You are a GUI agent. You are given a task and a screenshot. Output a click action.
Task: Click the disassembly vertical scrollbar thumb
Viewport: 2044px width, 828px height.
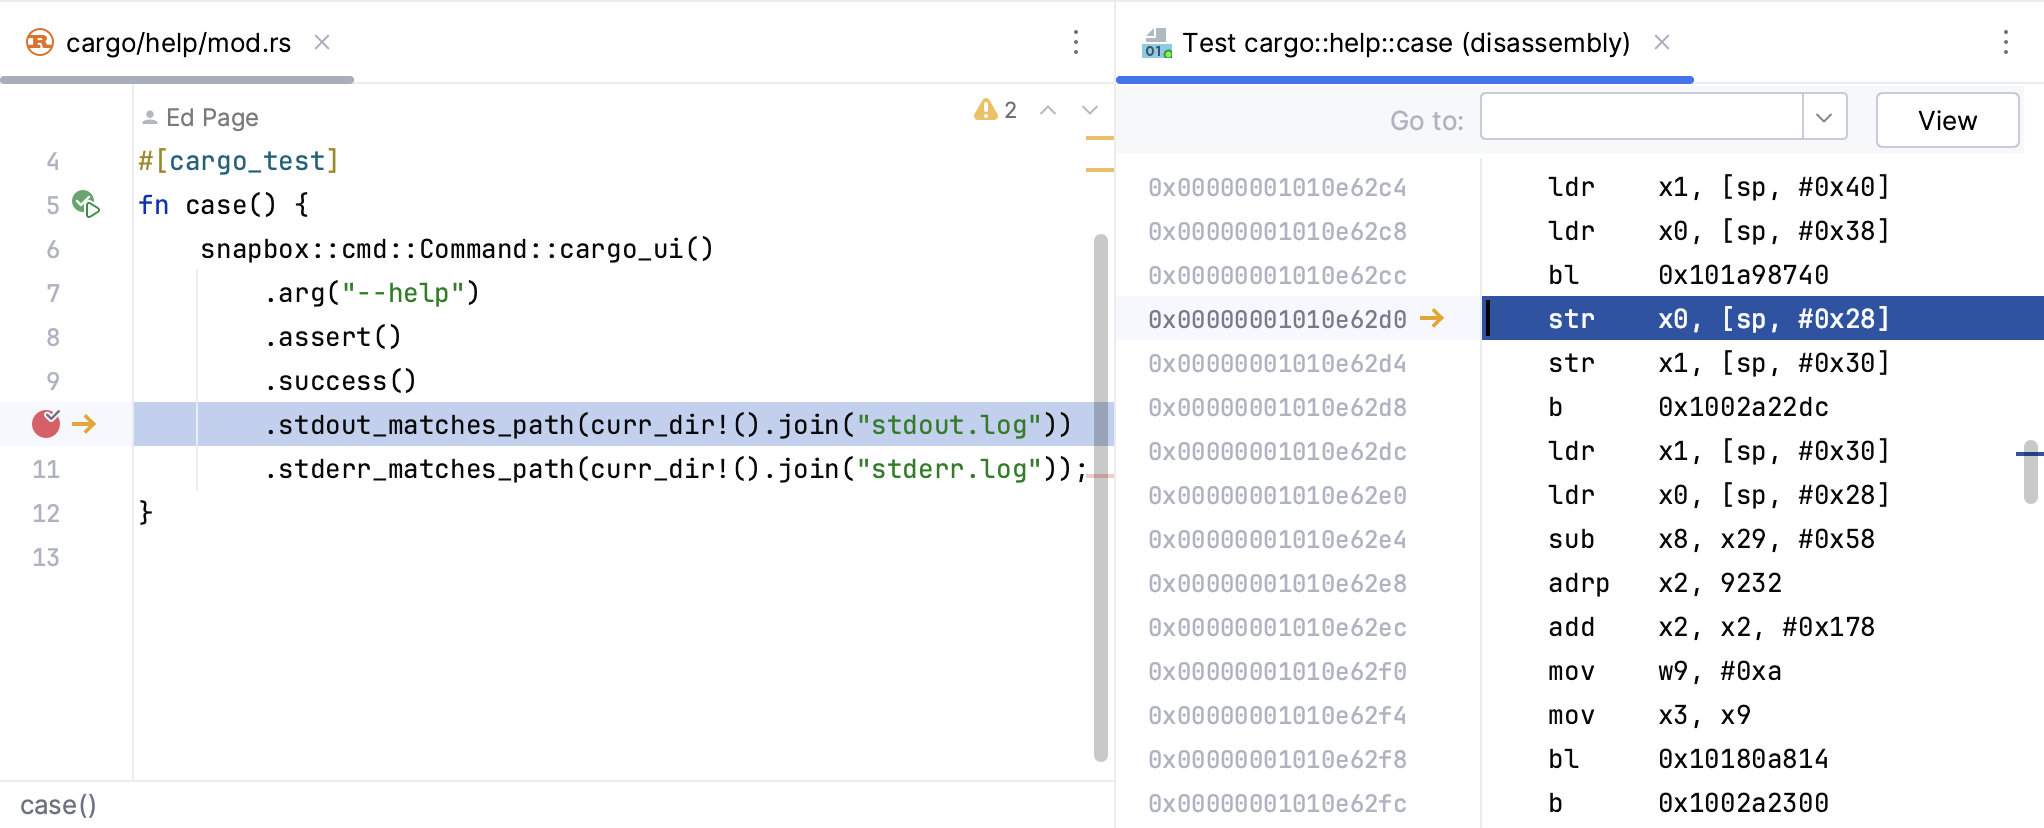tap(2030, 471)
